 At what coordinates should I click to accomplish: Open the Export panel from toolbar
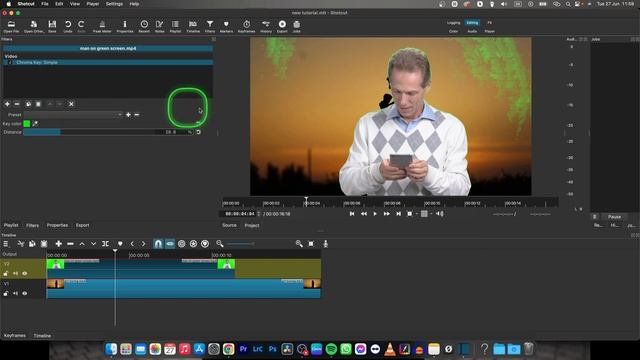click(x=282, y=27)
